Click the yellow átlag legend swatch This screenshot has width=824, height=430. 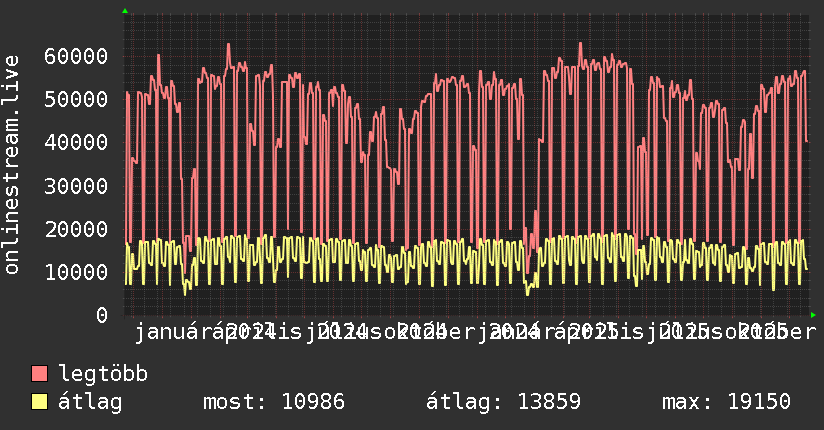coord(40,402)
